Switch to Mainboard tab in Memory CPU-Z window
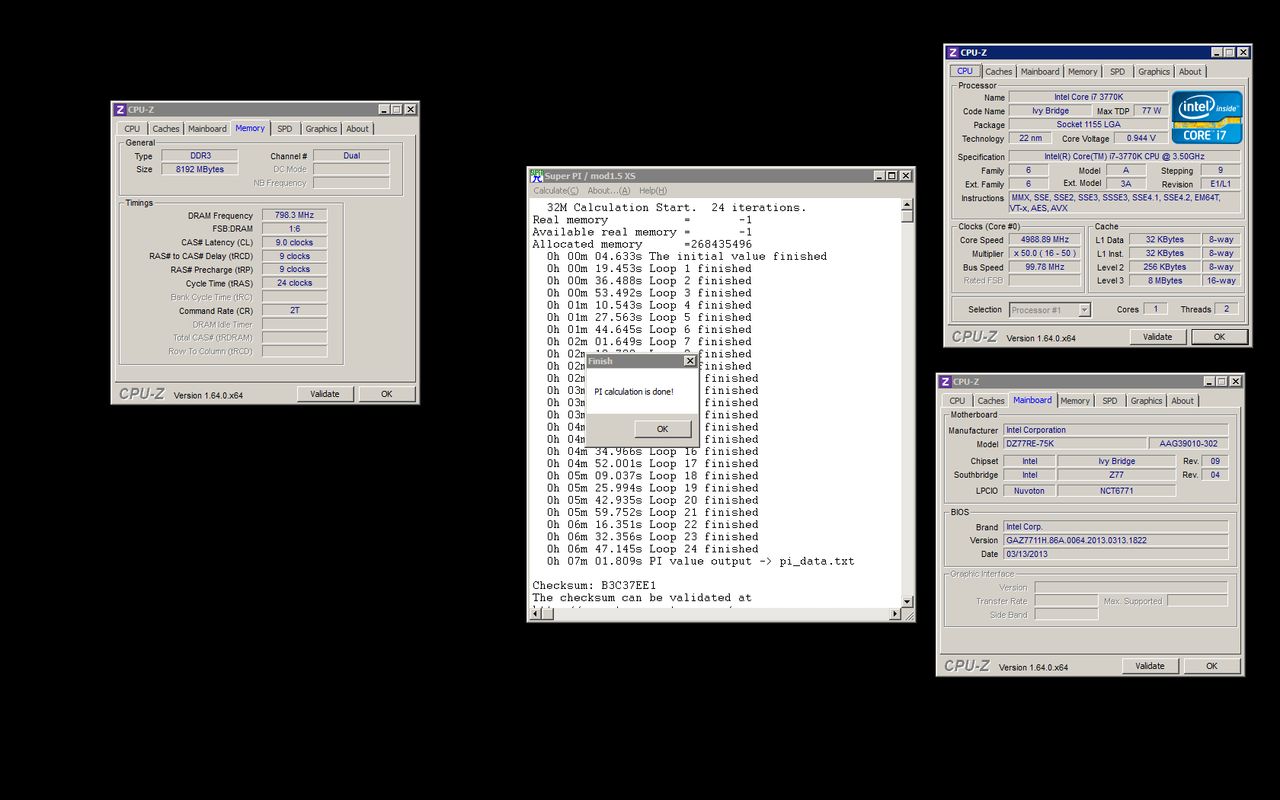Viewport: 1280px width, 800px height. point(207,128)
